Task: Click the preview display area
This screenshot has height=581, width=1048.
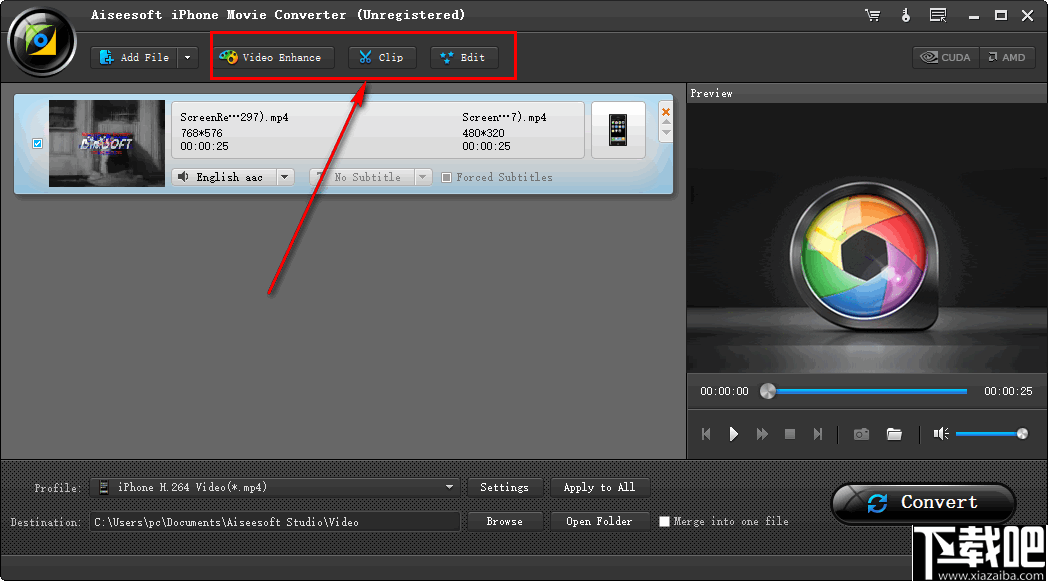Action: [867, 237]
